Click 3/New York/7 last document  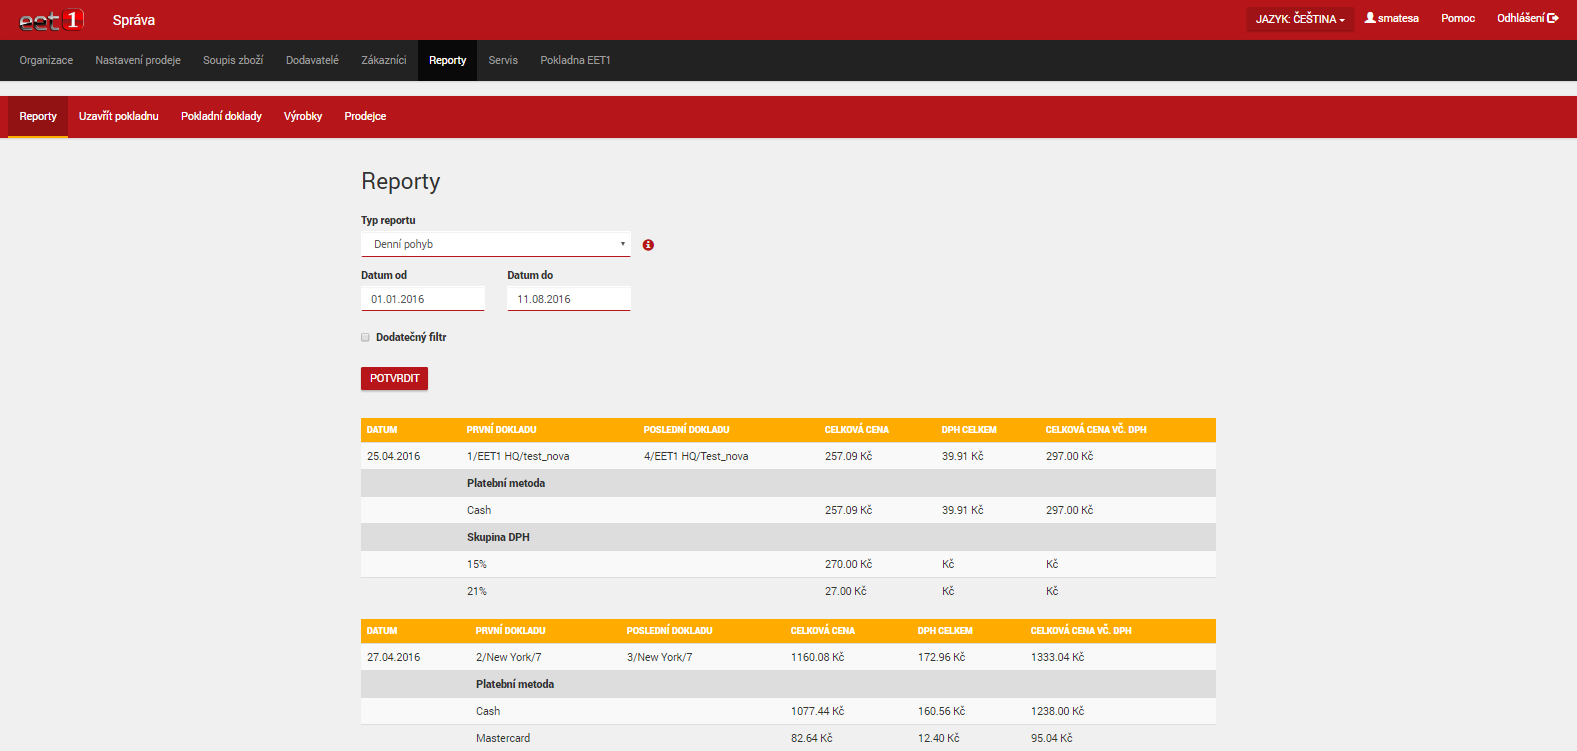coord(659,657)
